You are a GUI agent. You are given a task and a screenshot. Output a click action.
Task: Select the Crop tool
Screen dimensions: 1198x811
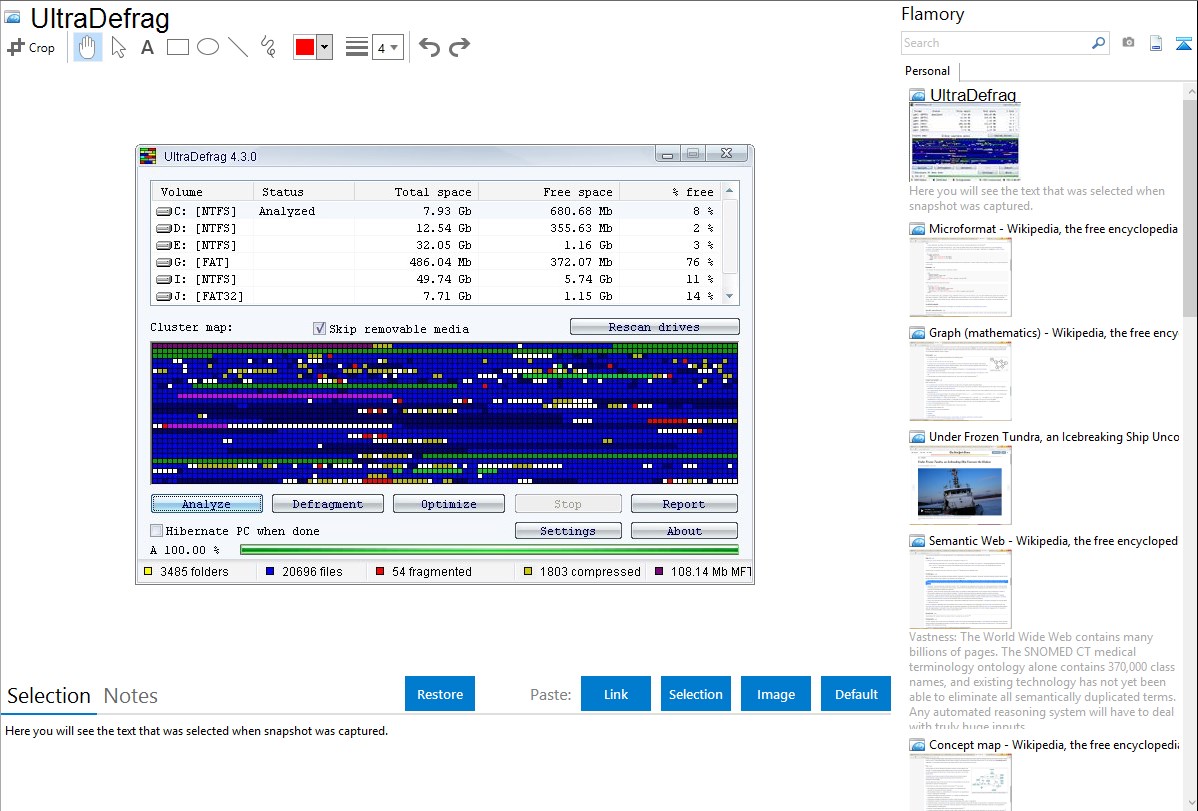[x=31, y=47]
